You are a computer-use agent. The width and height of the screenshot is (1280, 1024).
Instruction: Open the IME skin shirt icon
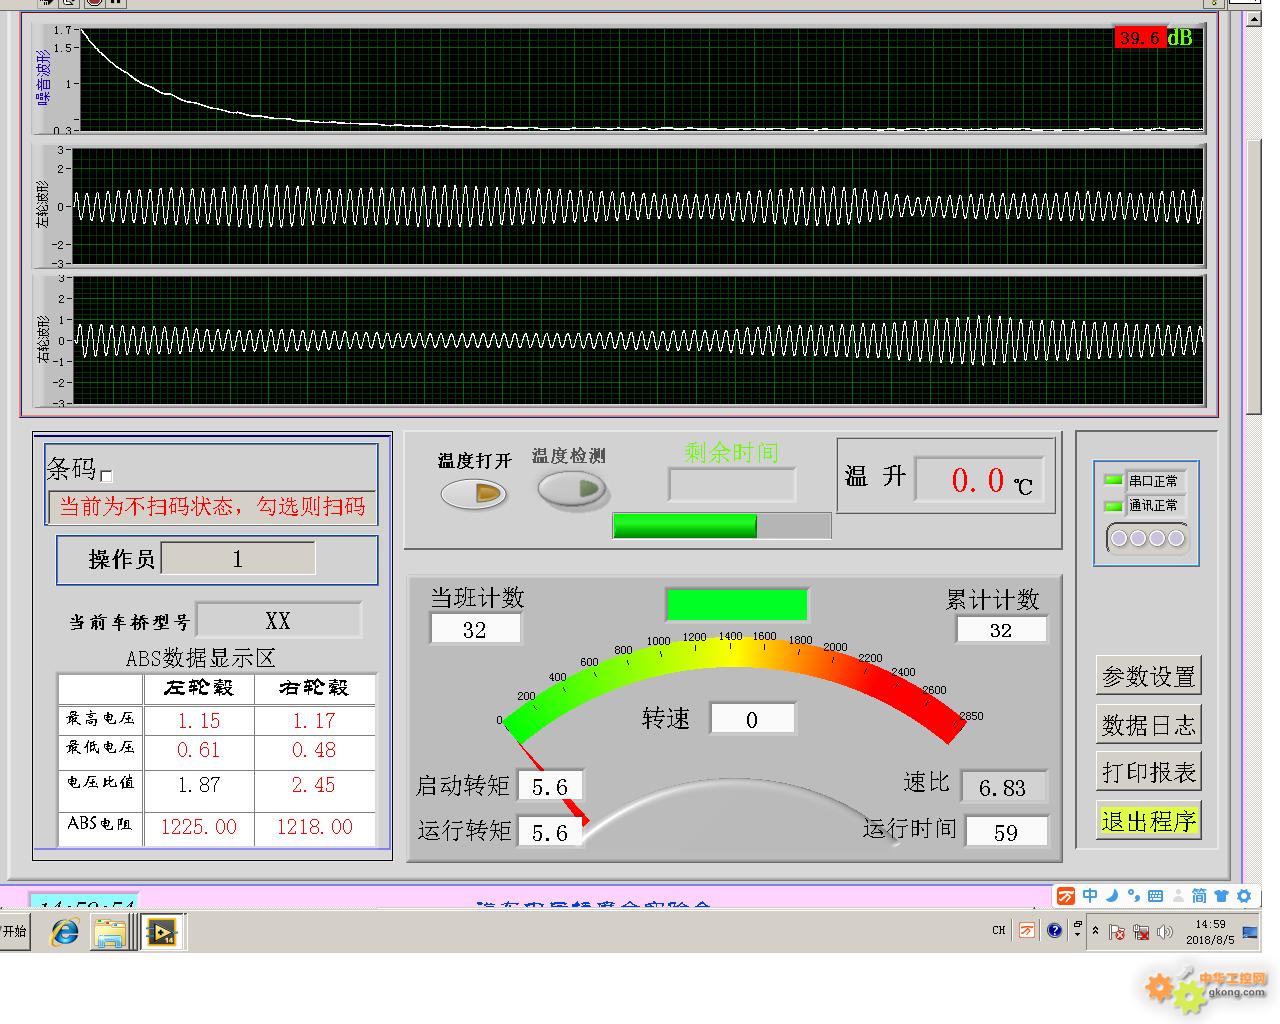coord(1222,896)
